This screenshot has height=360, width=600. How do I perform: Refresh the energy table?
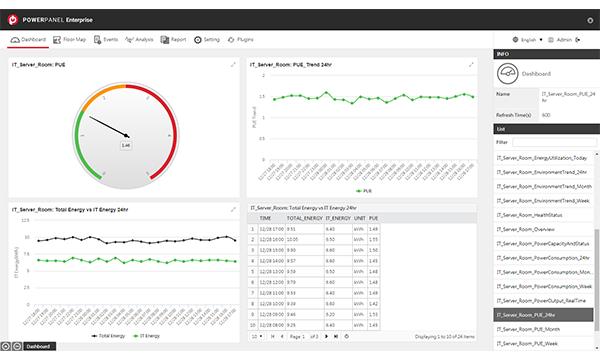[x=346, y=337]
